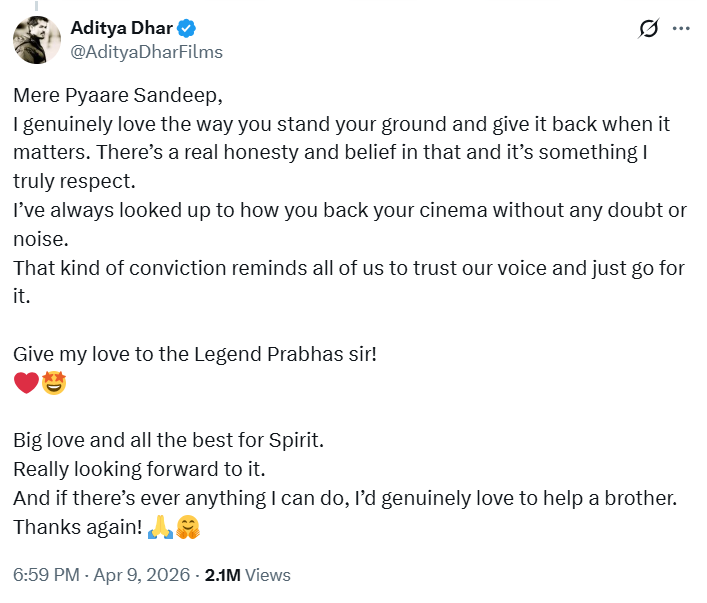
Task: Open the Grok slashed-circle icon
Action: click(x=648, y=30)
